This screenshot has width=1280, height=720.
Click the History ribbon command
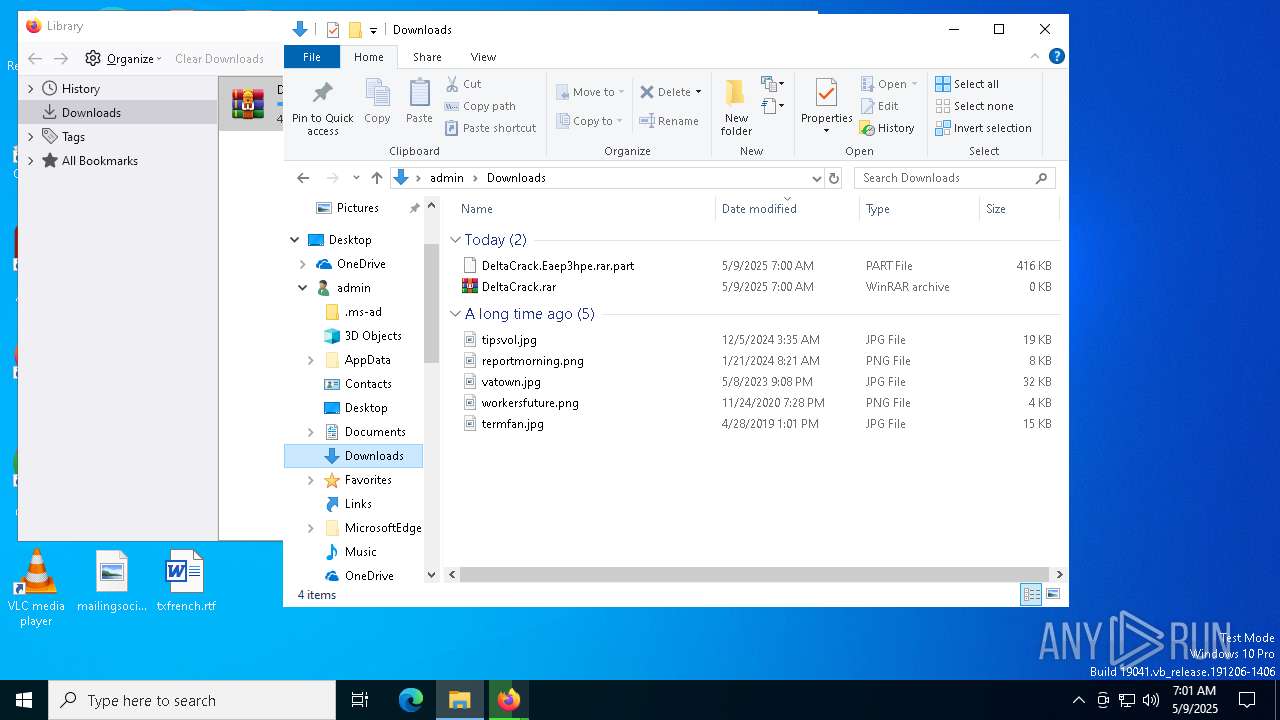click(887, 128)
